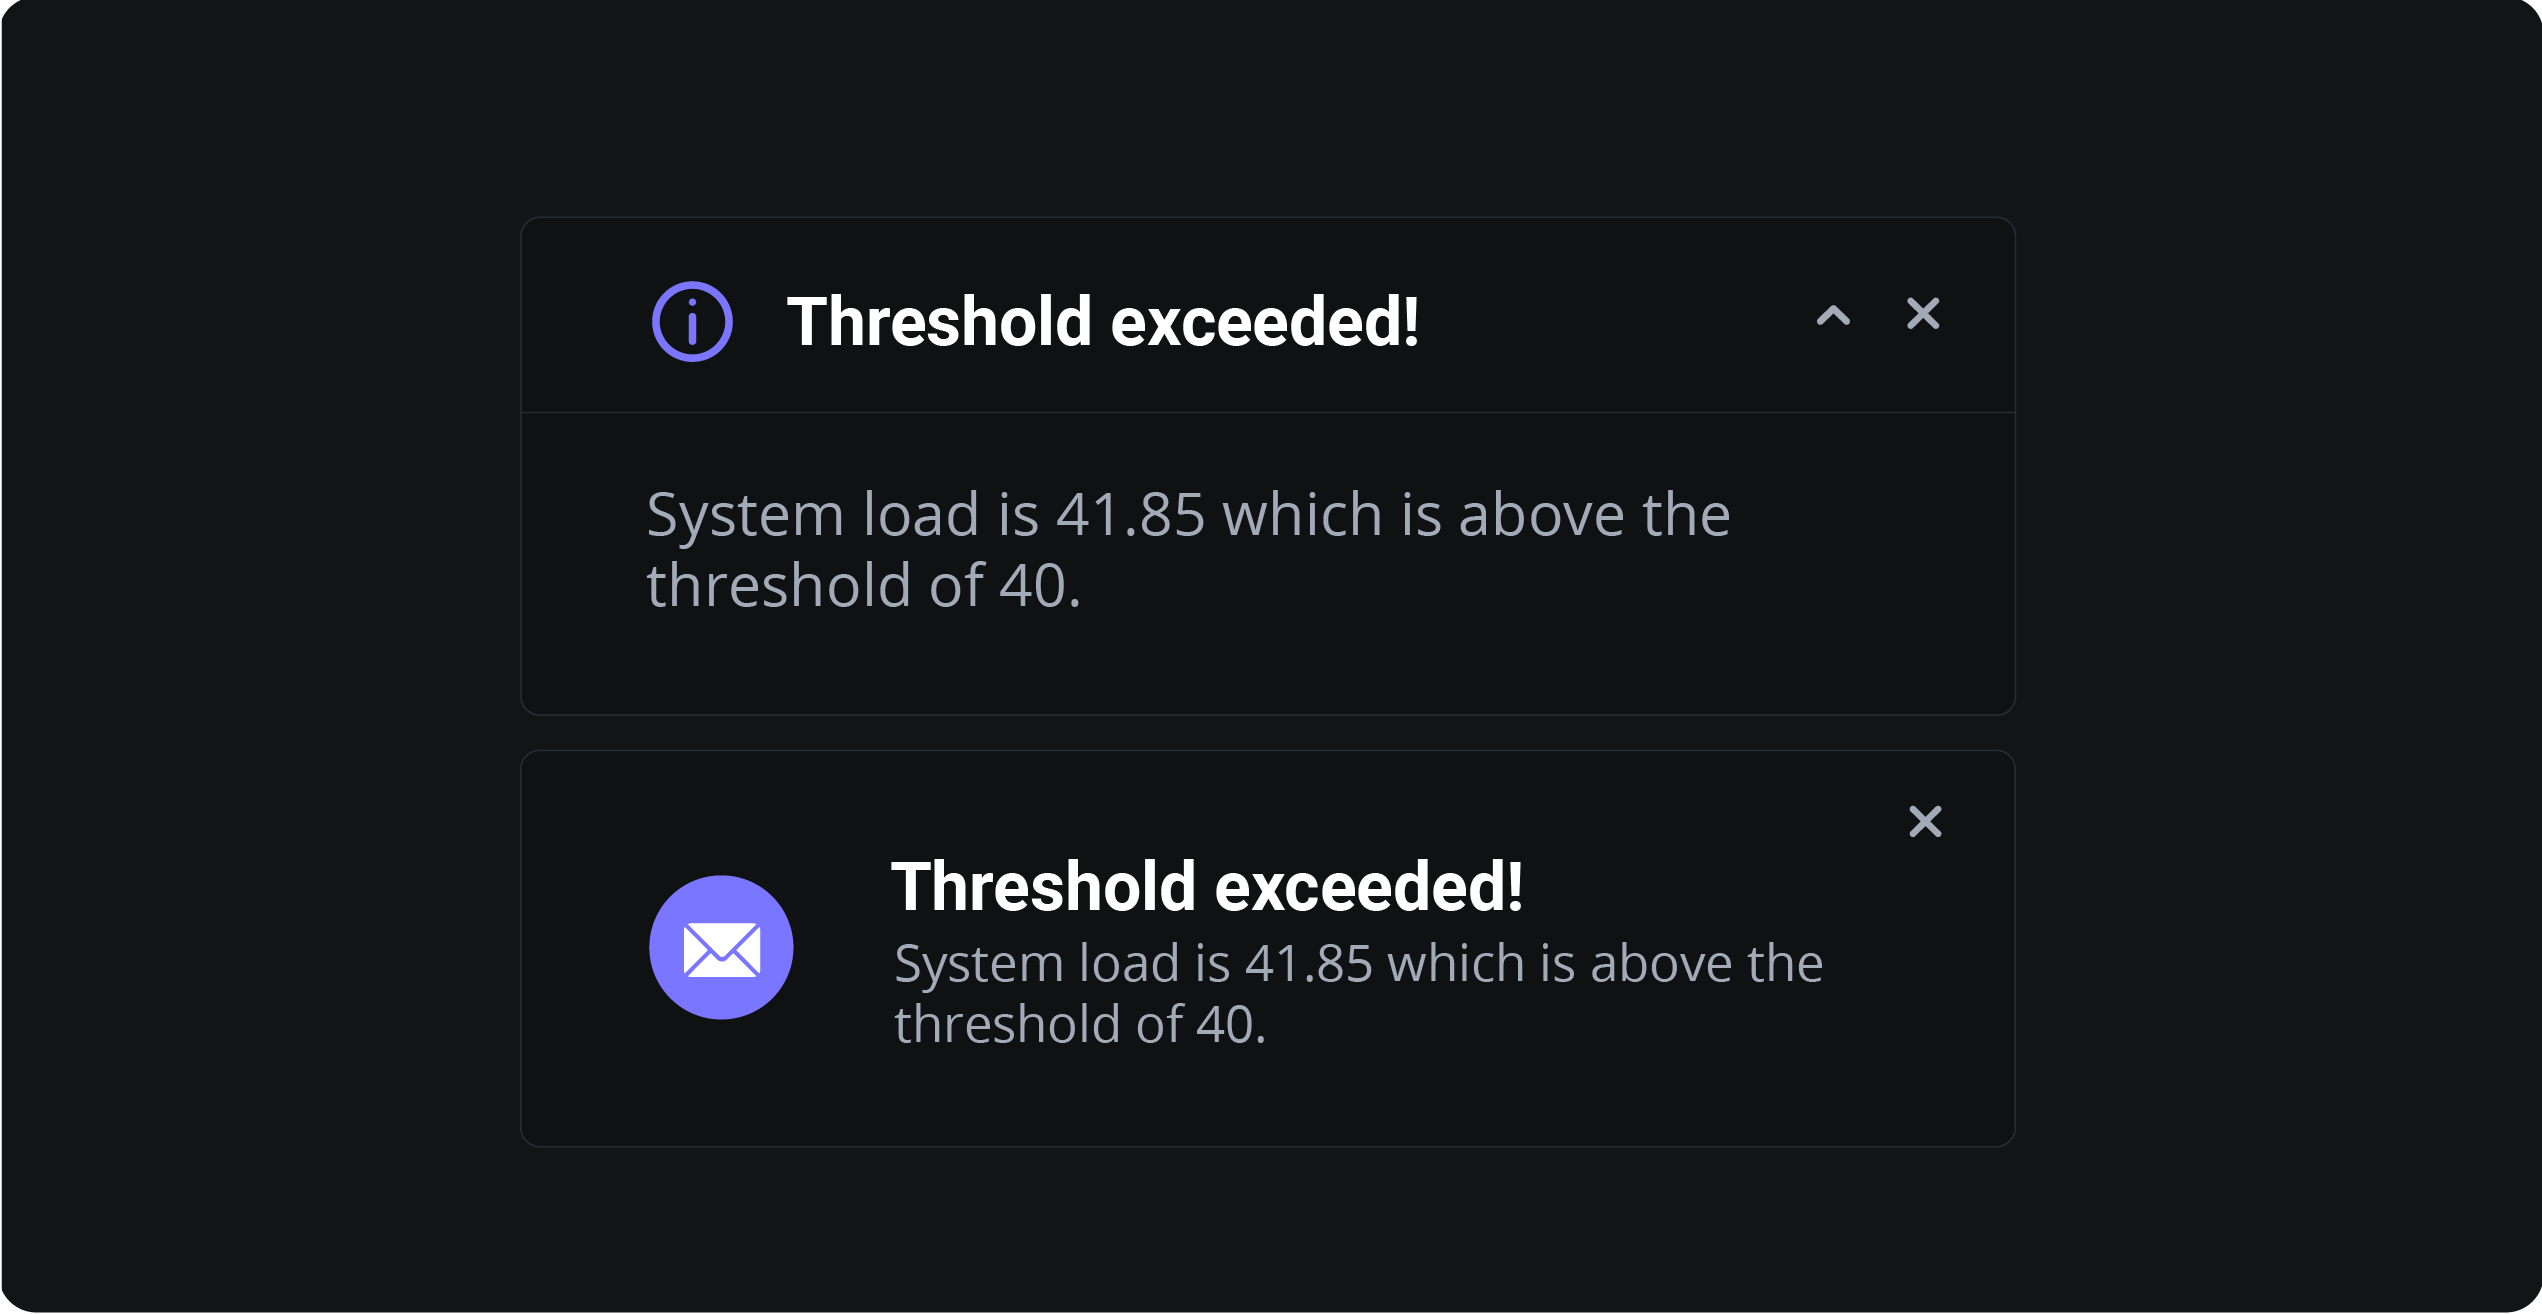This screenshot has height=1314, width=2542.
Task: Collapse the top notification using the chevron
Action: pyautogui.click(x=1833, y=316)
